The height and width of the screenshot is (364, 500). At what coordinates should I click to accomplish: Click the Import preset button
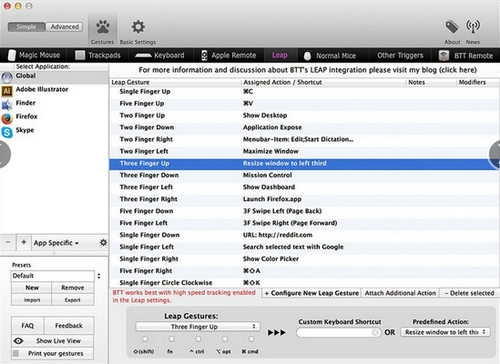point(32,300)
